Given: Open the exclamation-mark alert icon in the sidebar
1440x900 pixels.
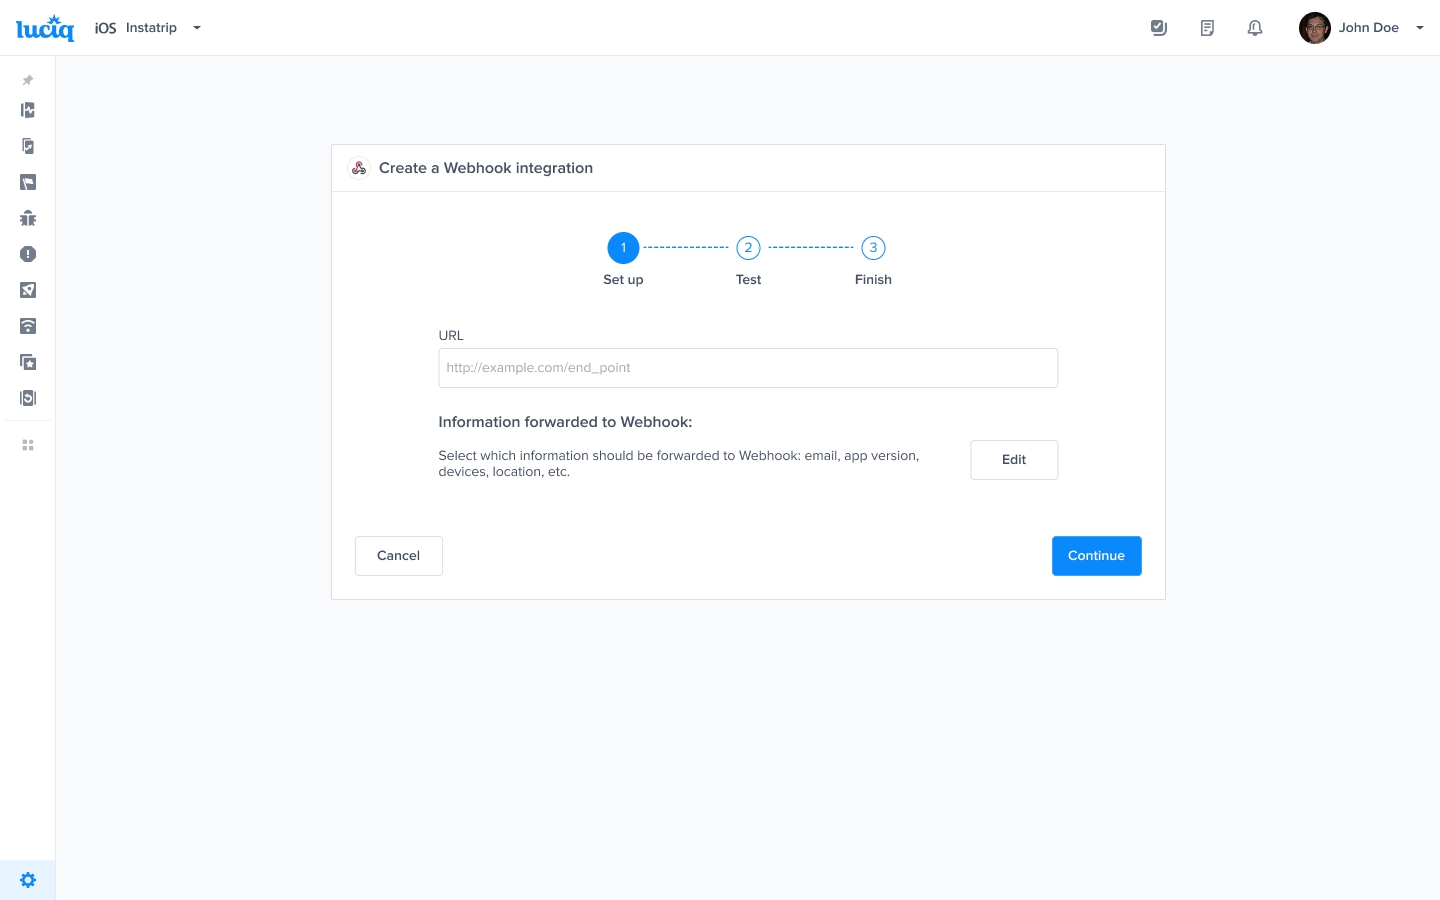Looking at the screenshot, I should tap(28, 254).
